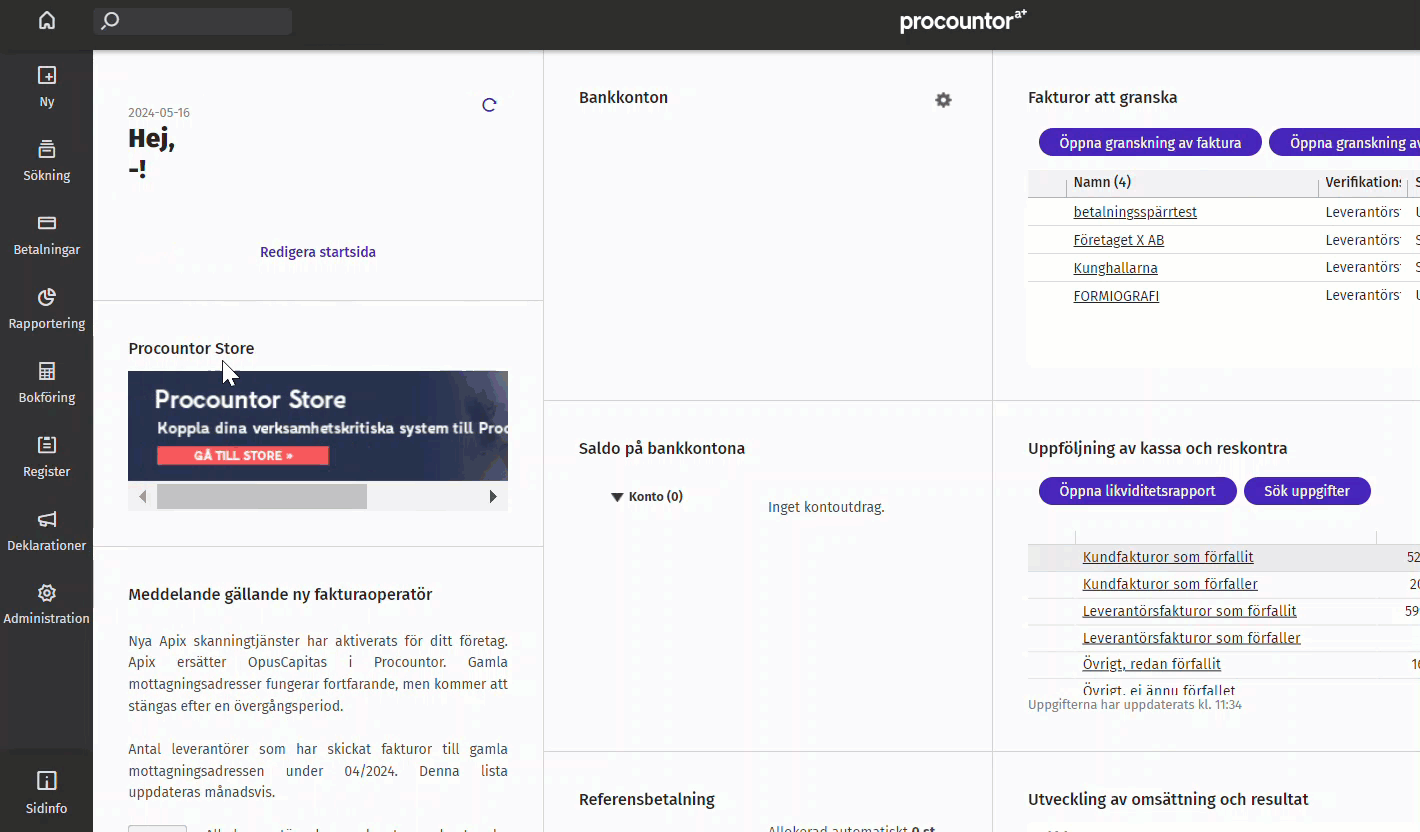Open the Administration sidebar menu
1420x832 pixels.
coord(47,604)
